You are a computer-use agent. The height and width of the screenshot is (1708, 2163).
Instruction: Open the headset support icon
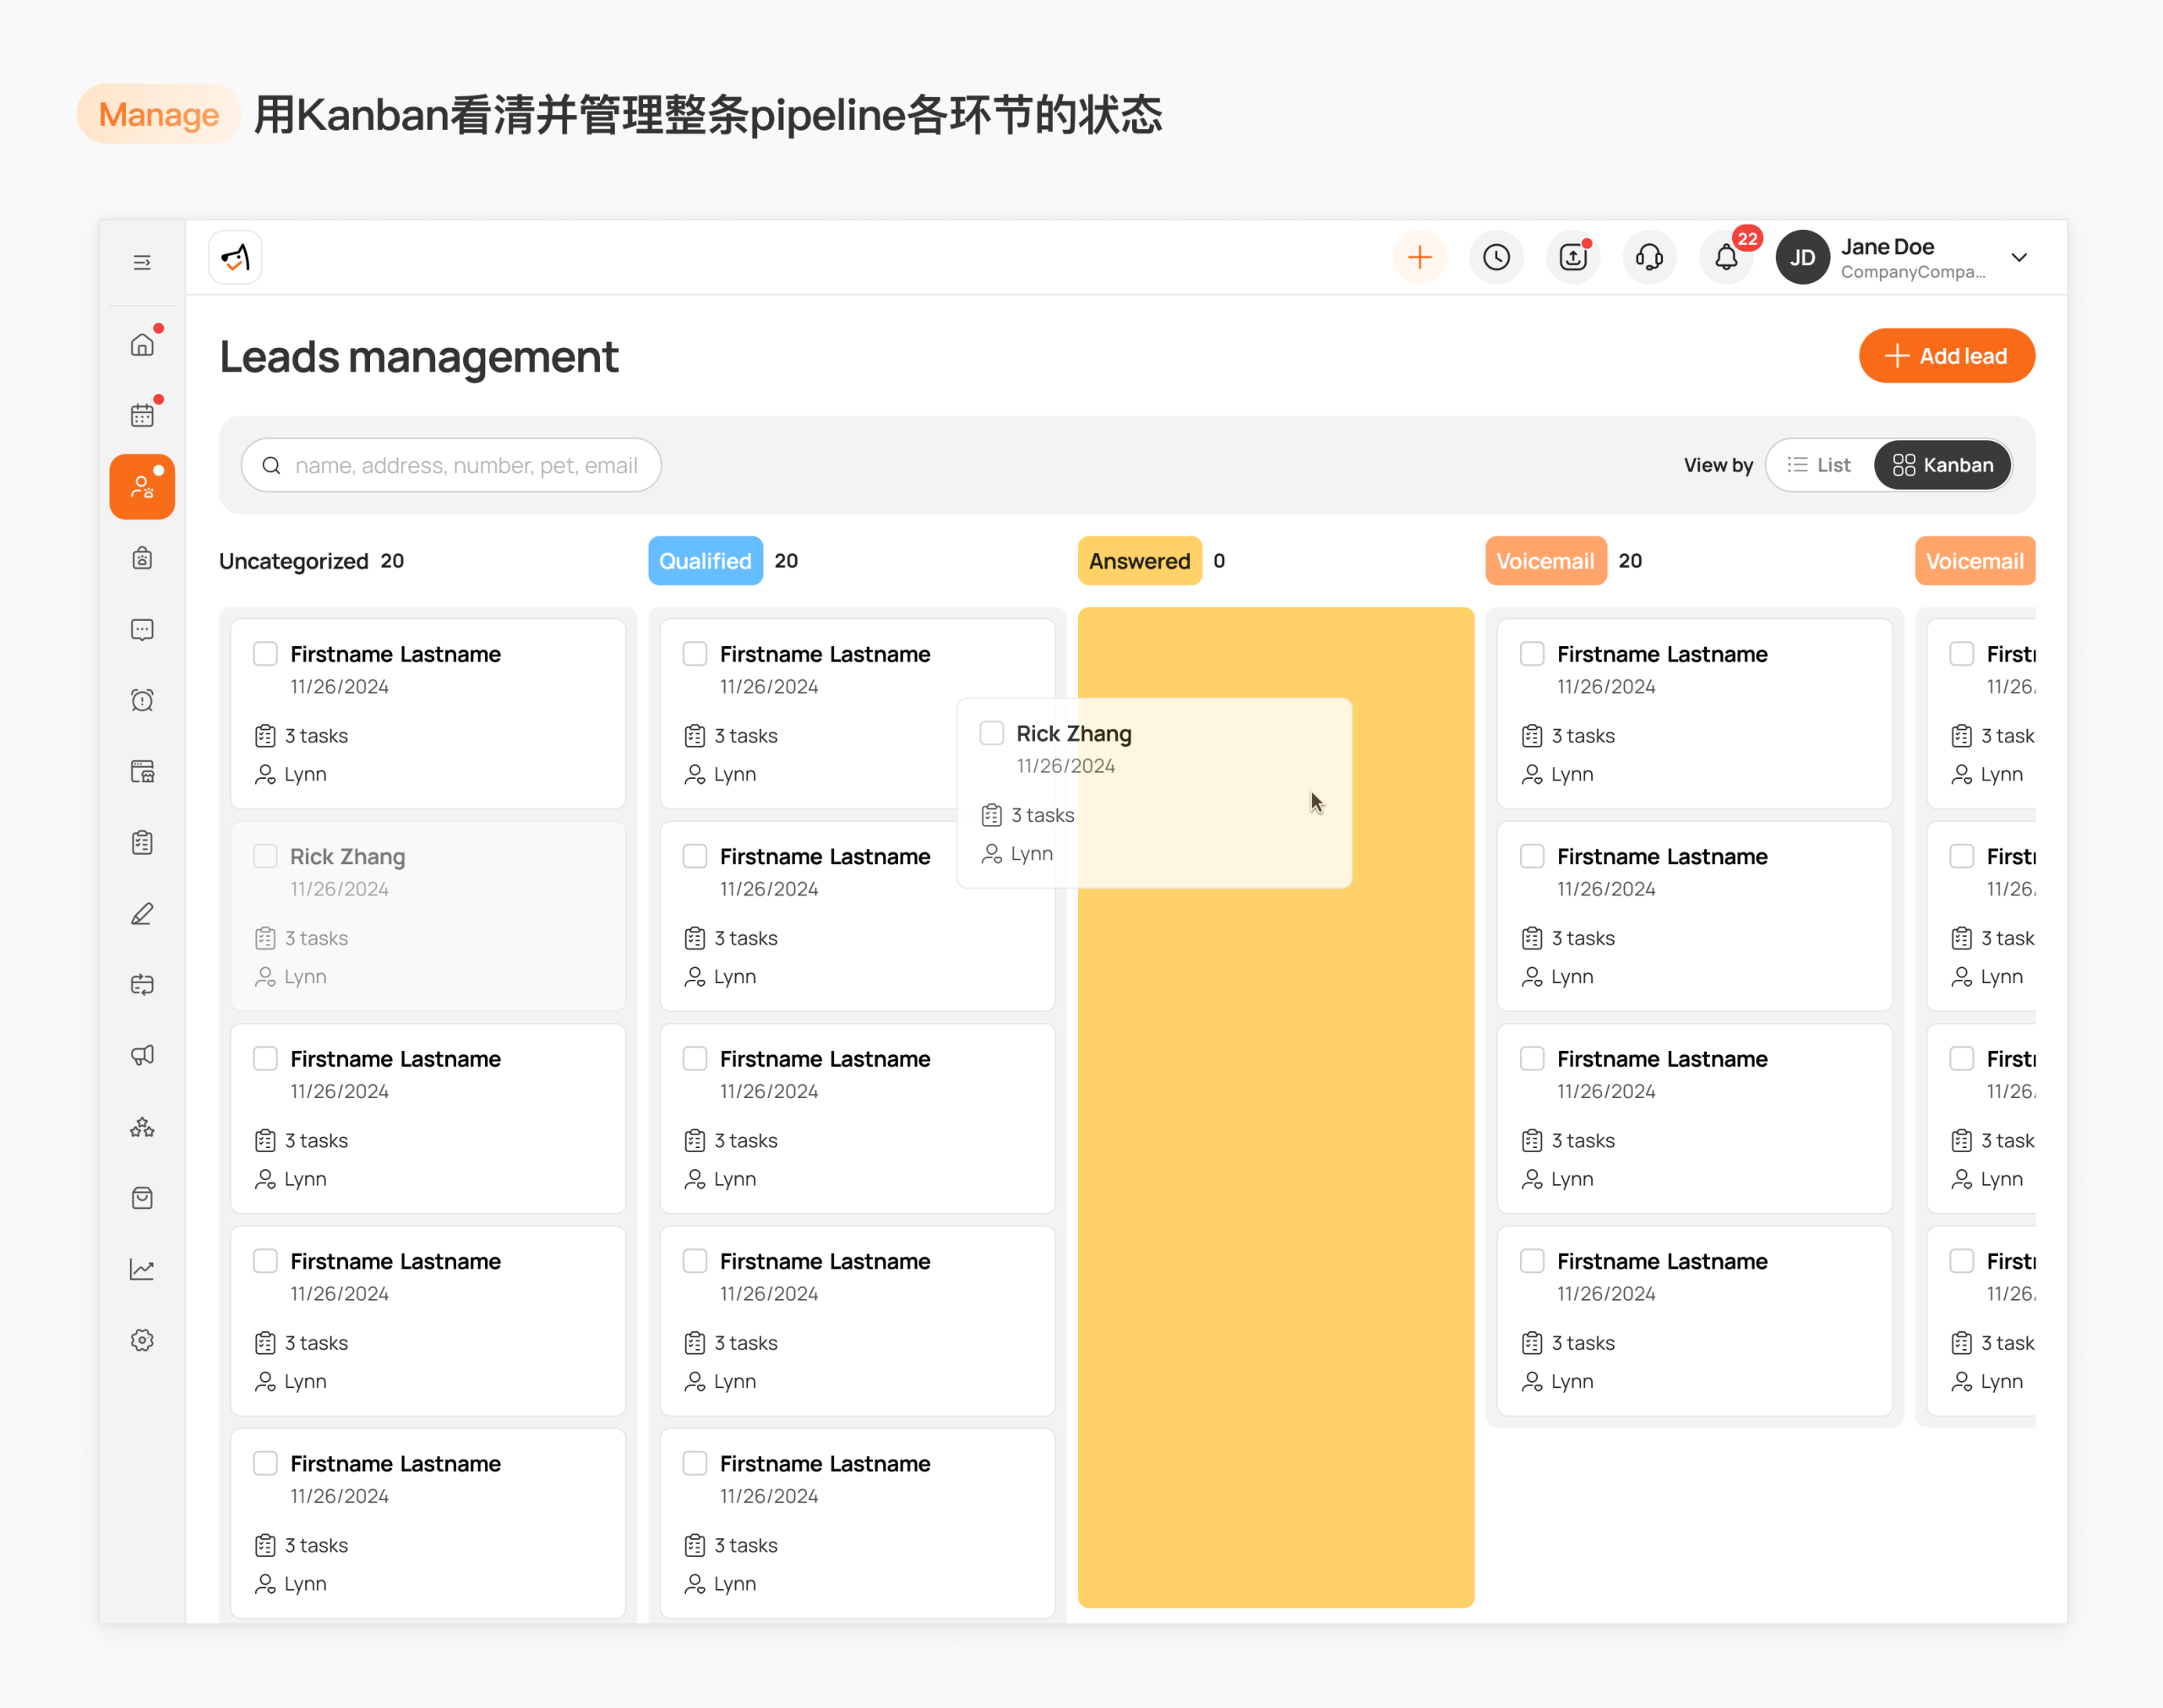[x=1649, y=257]
